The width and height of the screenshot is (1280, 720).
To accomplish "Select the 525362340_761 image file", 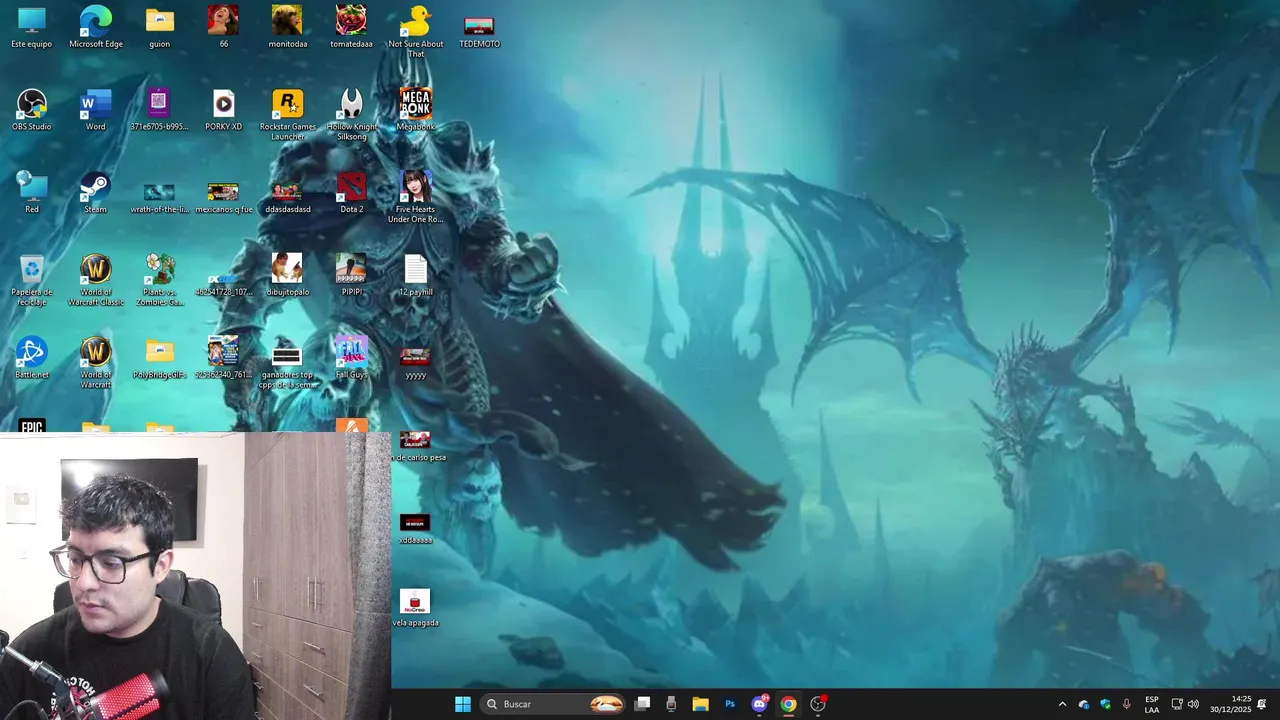I will click(223, 358).
